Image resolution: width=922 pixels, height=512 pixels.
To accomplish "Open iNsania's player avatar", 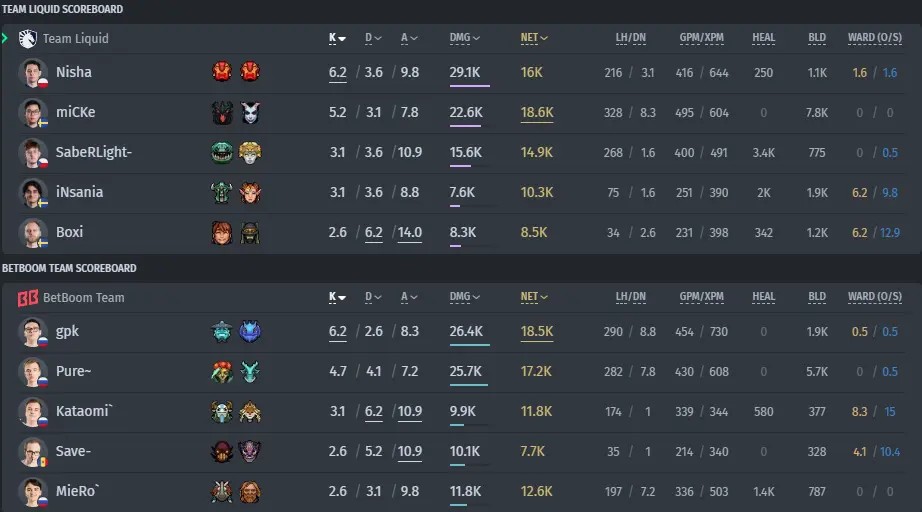I will (x=33, y=192).
